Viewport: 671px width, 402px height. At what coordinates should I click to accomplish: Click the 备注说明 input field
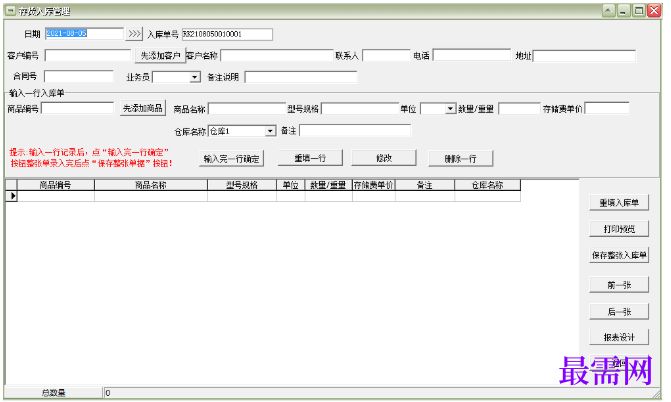[301, 77]
